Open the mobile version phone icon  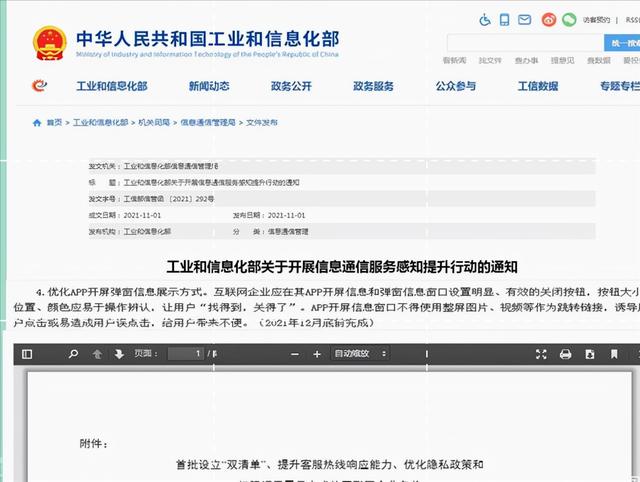pos(504,19)
